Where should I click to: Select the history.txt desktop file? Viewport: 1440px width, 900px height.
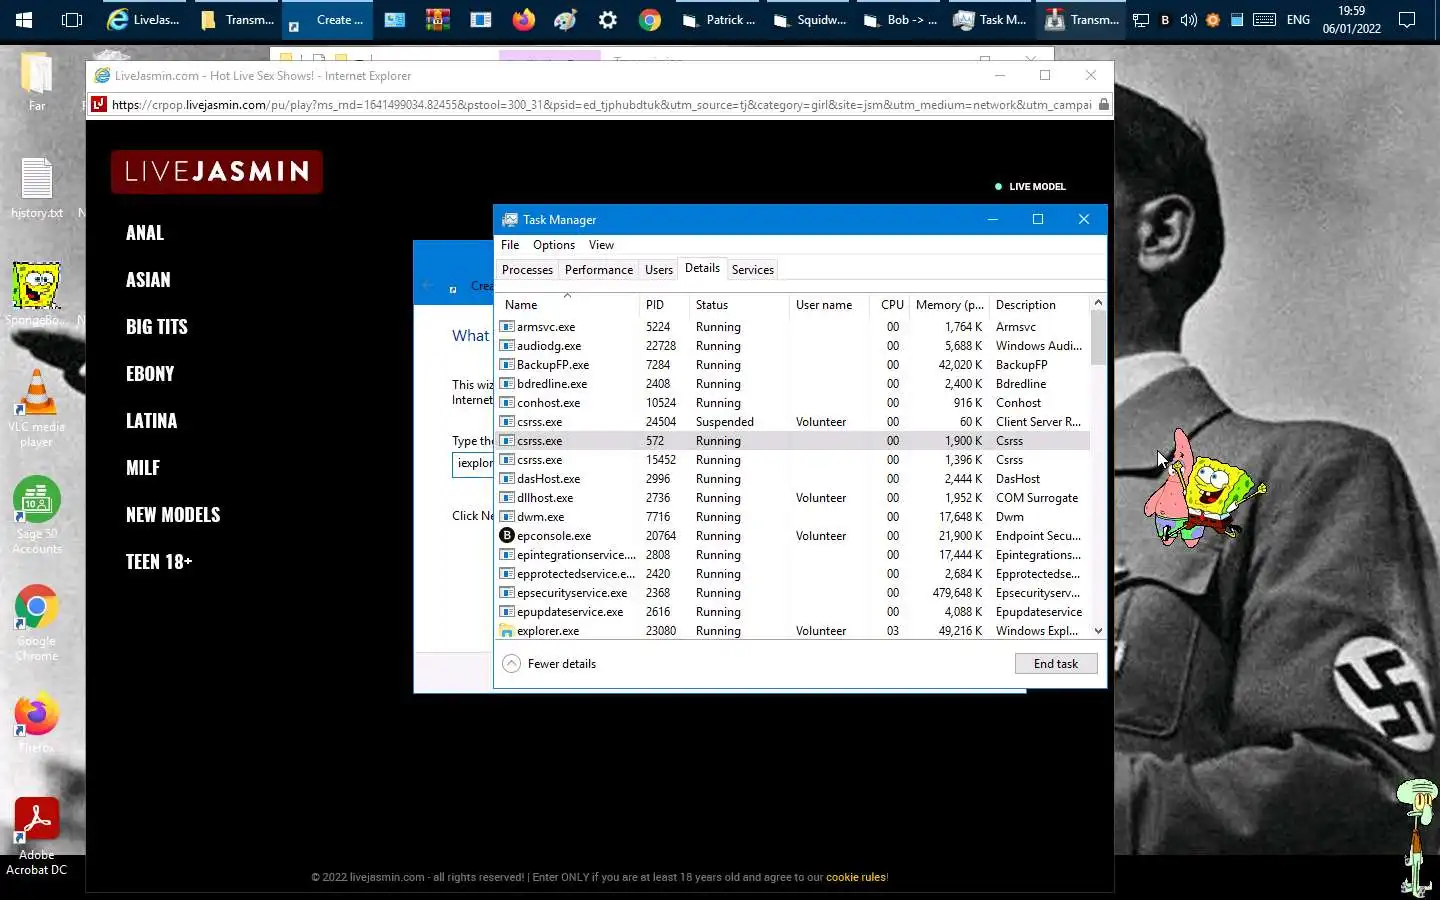pos(37,188)
